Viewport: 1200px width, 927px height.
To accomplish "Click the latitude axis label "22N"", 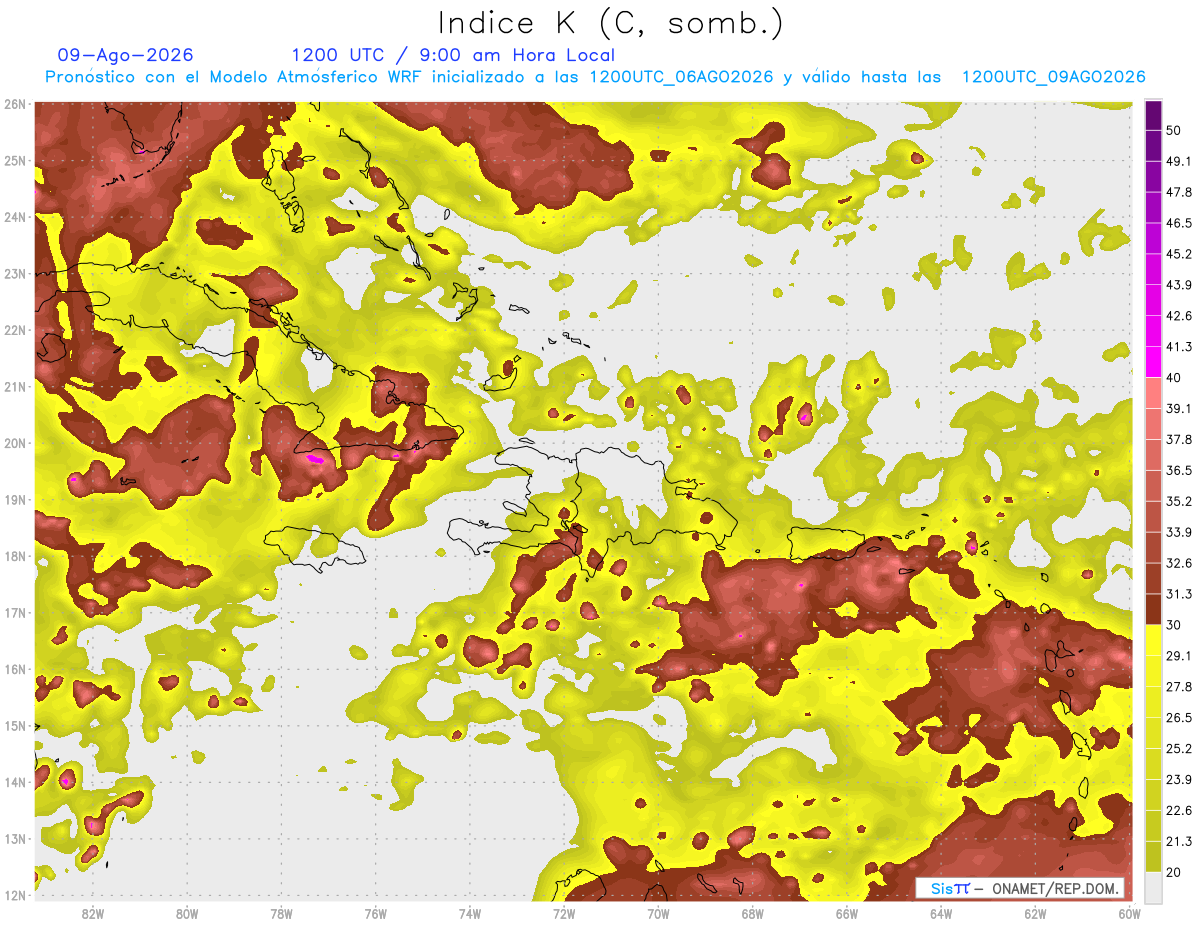I will click(15, 330).
